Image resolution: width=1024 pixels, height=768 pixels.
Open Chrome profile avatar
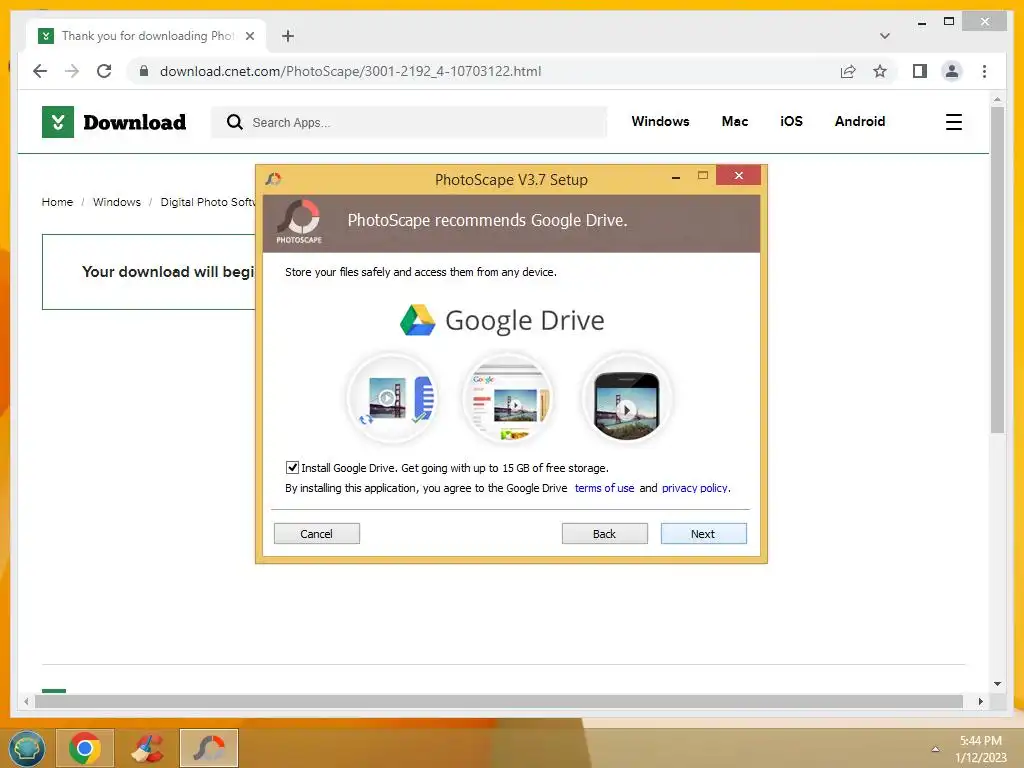[952, 71]
